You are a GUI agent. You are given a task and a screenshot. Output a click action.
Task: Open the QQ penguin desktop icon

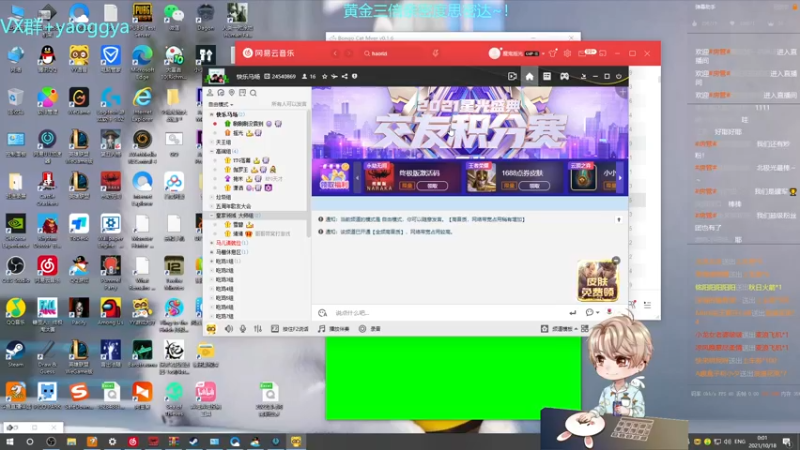coord(47,60)
